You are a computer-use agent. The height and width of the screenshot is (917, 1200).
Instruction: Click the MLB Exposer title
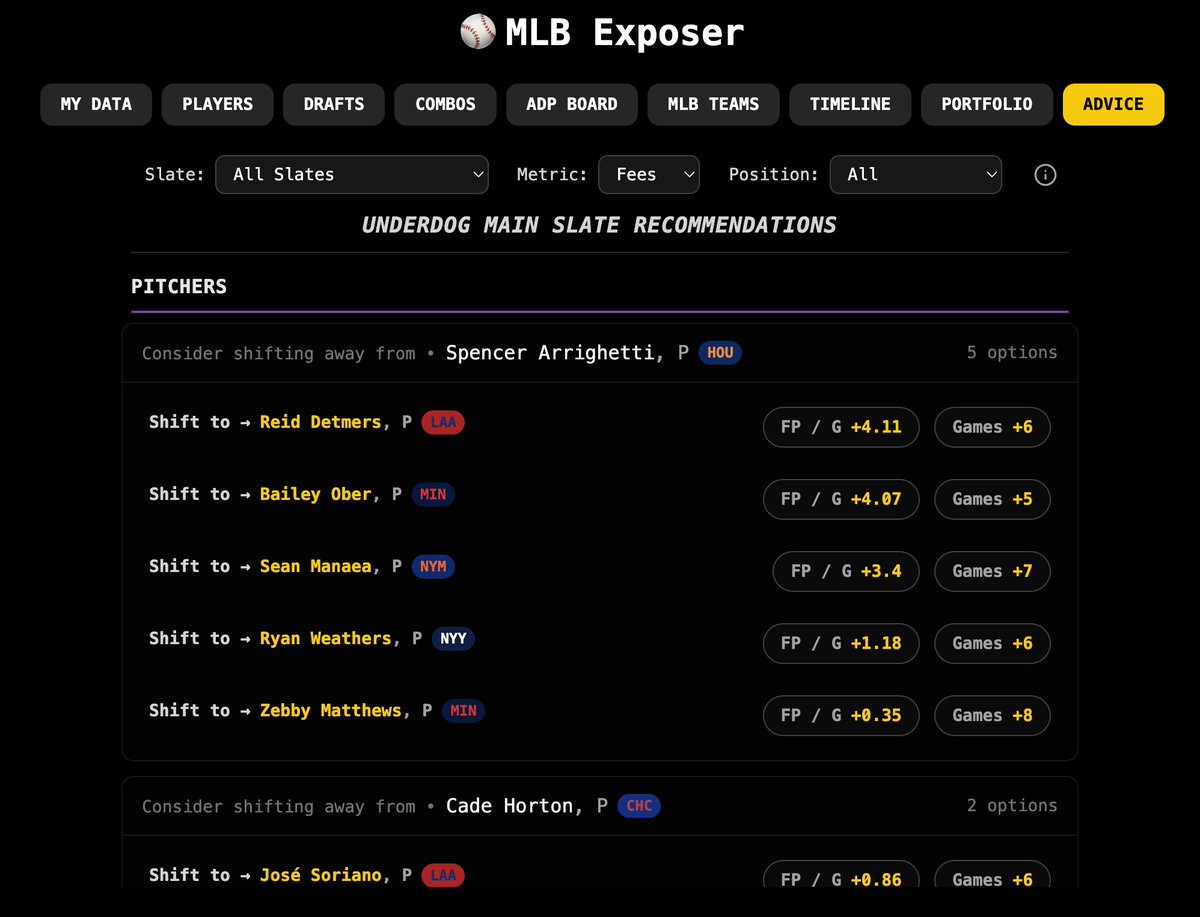tap(624, 32)
